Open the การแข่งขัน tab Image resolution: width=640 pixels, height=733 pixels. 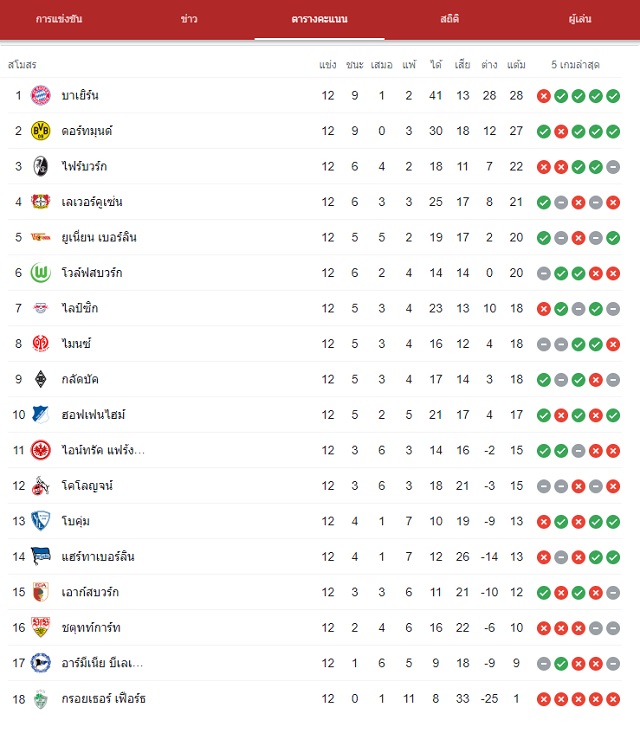[59, 19]
